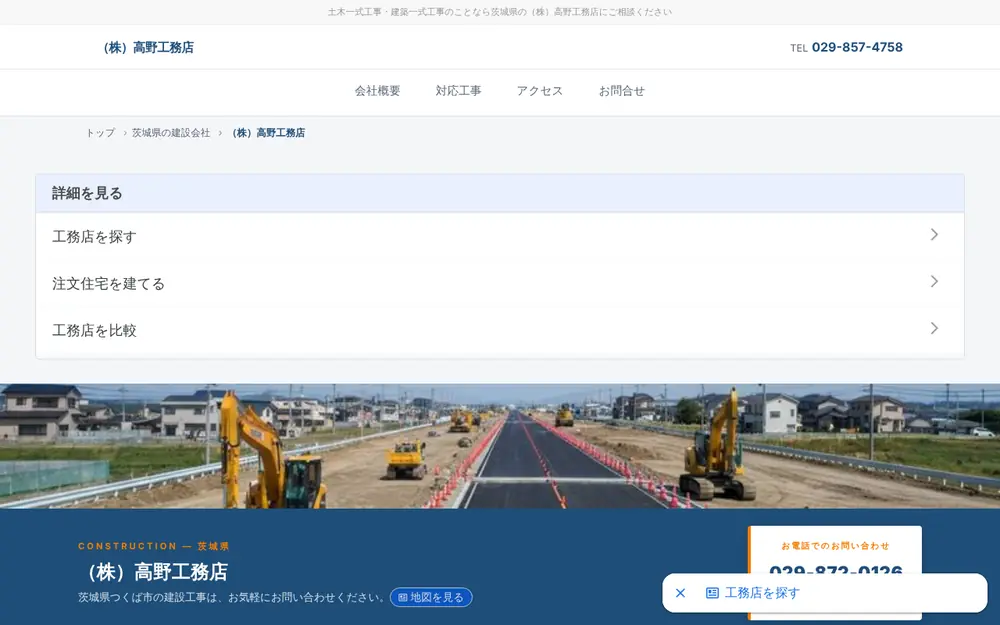Close the floating 工務店を探す bar
This screenshot has width=1000, height=625.
680,593
